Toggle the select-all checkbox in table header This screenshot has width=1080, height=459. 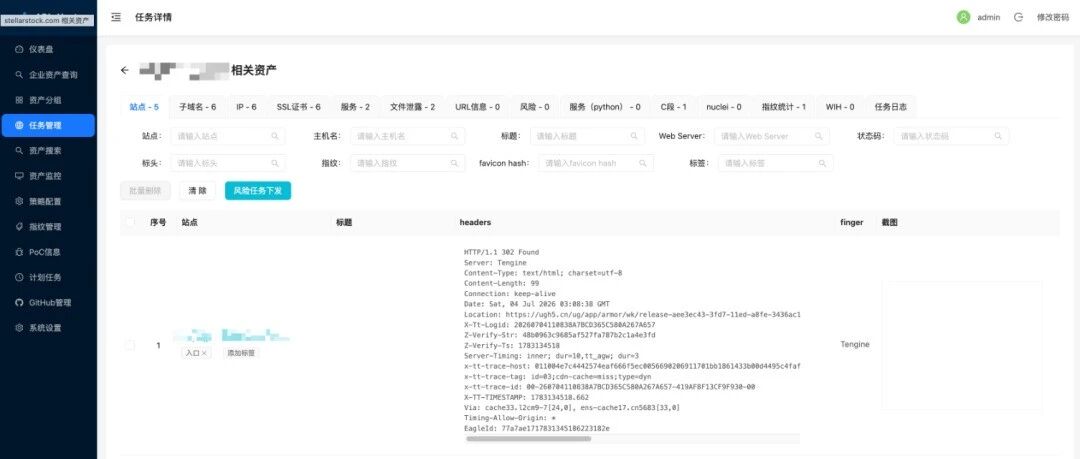coord(130,222)
